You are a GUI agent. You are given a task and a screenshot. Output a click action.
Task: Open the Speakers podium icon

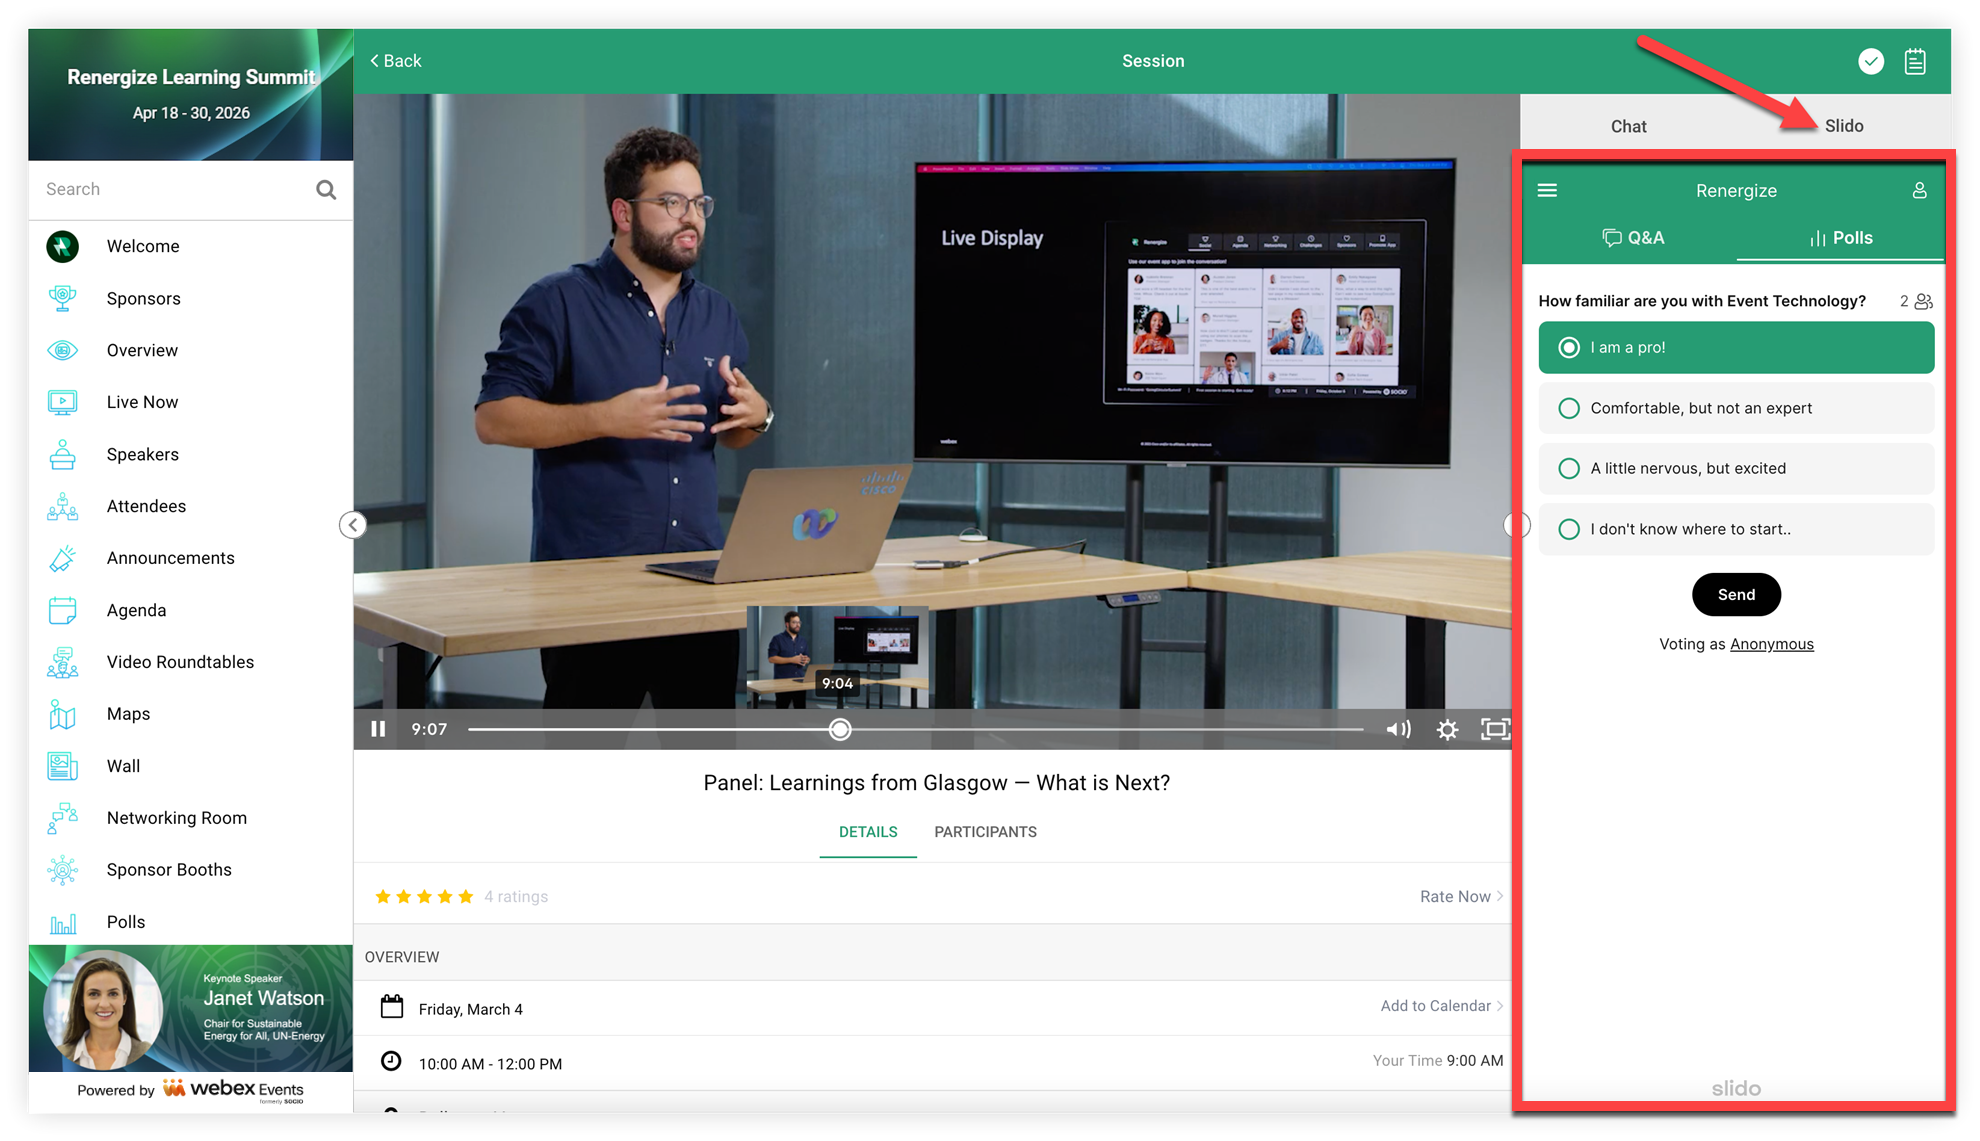click(62, 454)
